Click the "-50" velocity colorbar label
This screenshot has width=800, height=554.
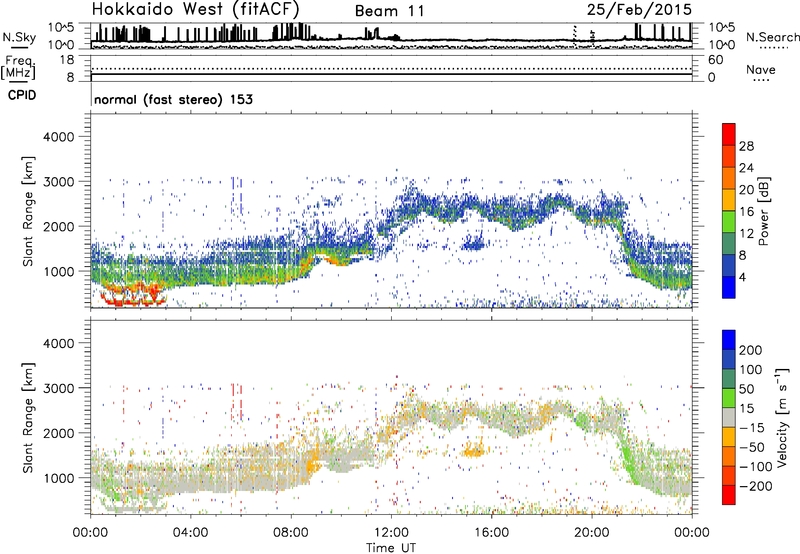coord(752,447)
